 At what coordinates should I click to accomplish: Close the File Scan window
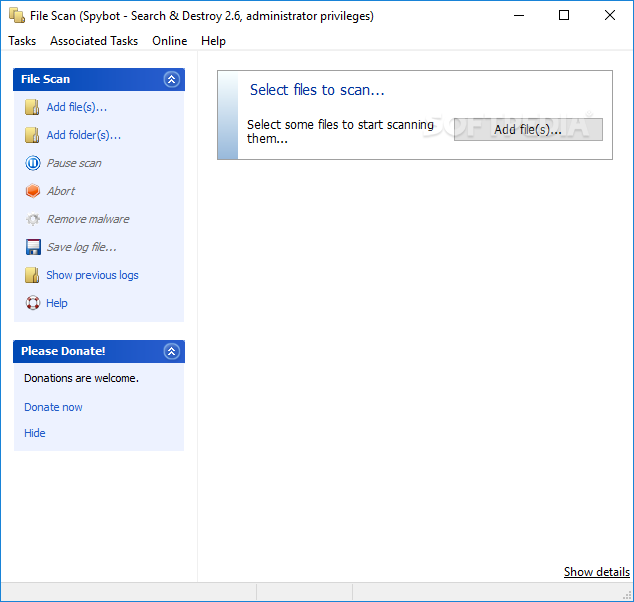point(610,15)
